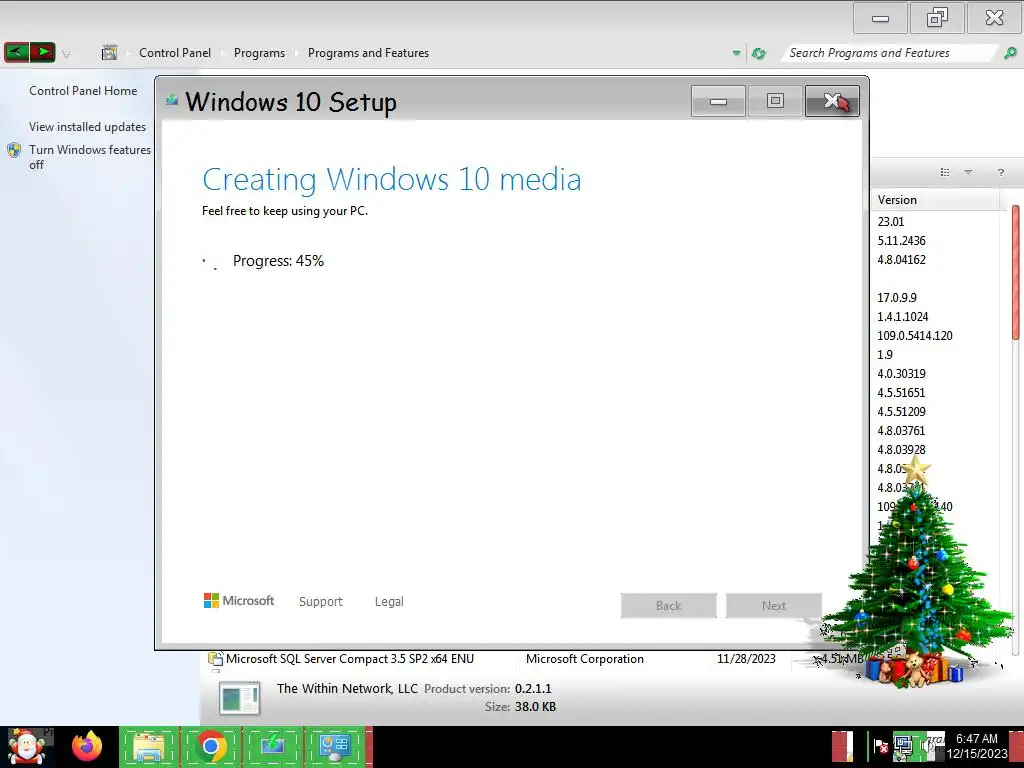Image resolution: width=1024 pixels, height=768 pixels.
Task: Click the network tray icon
Action: point(903,746)
